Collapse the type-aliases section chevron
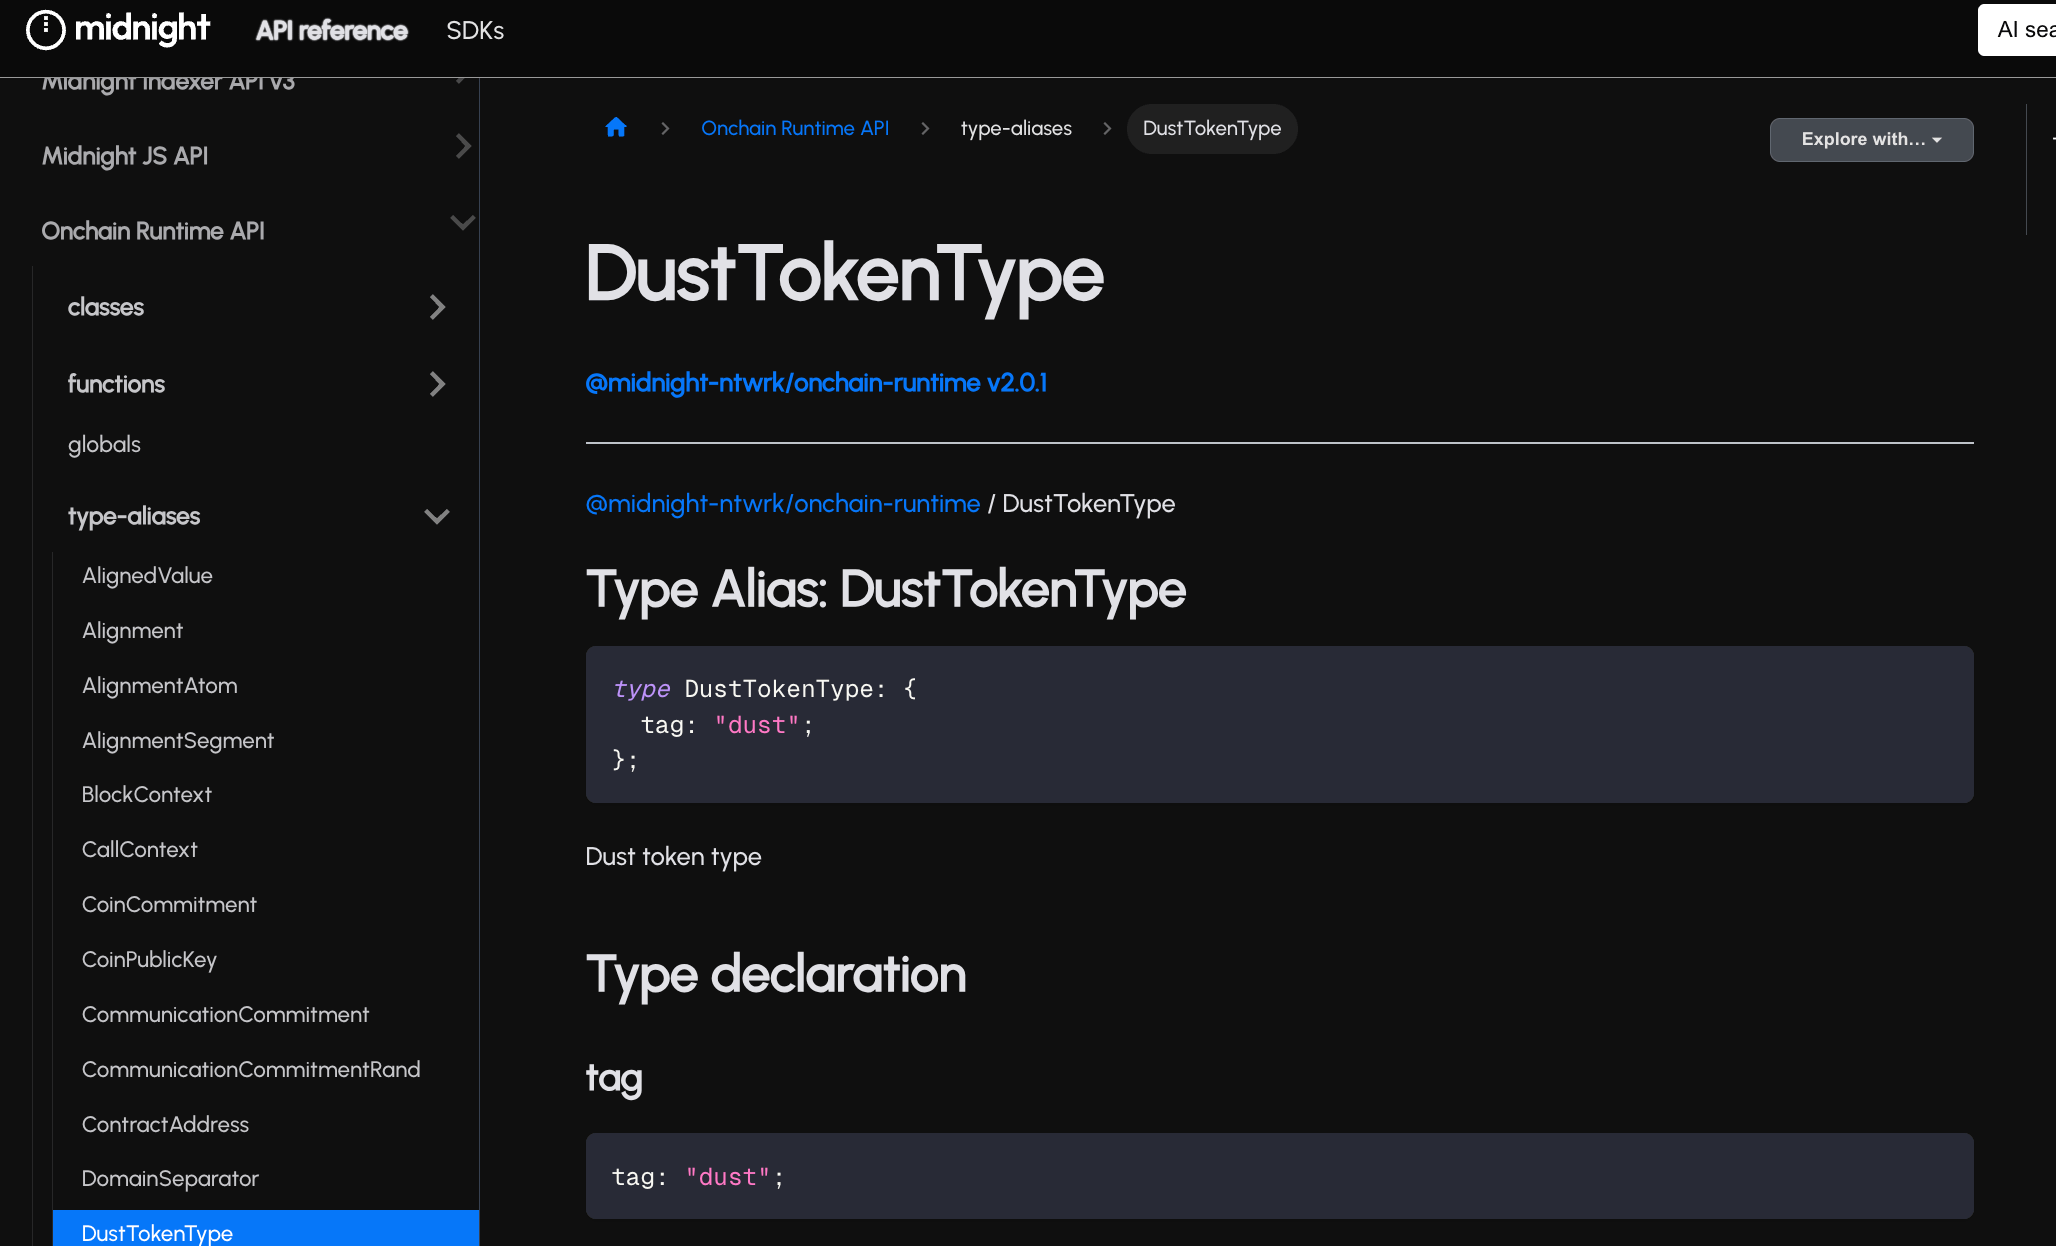Screen dimensions: 2056x1246 (437, 516)
